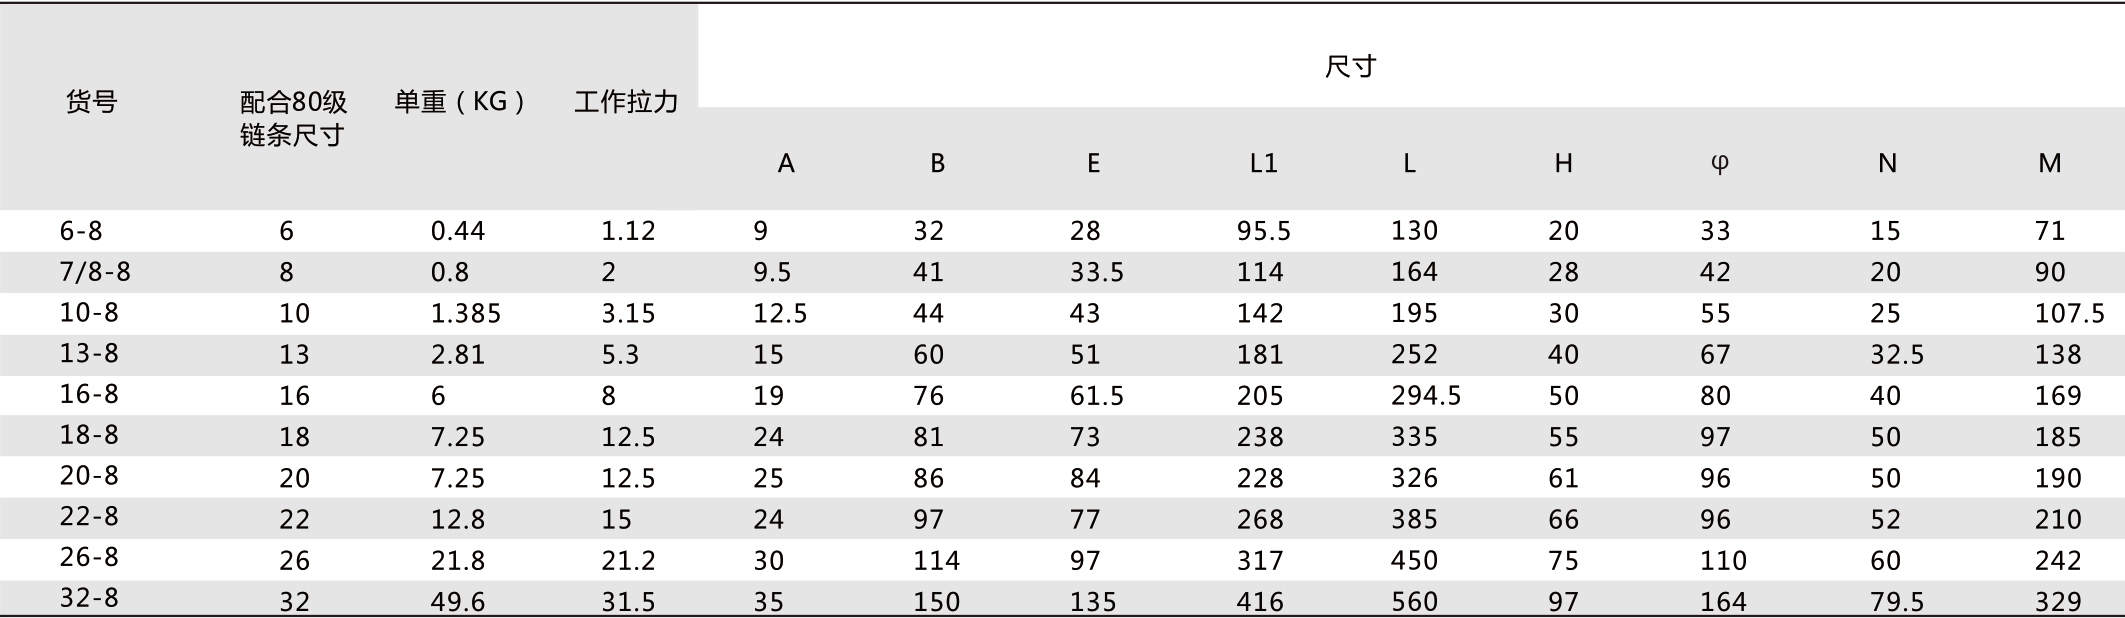Click the H column header
2125x618 pixels.
1563,163
